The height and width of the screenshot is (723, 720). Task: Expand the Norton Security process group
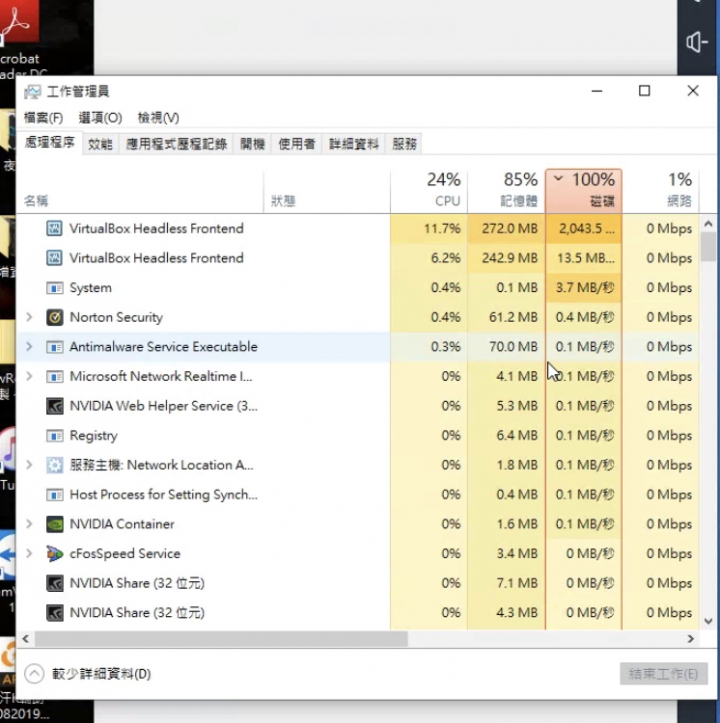[29, 317]
